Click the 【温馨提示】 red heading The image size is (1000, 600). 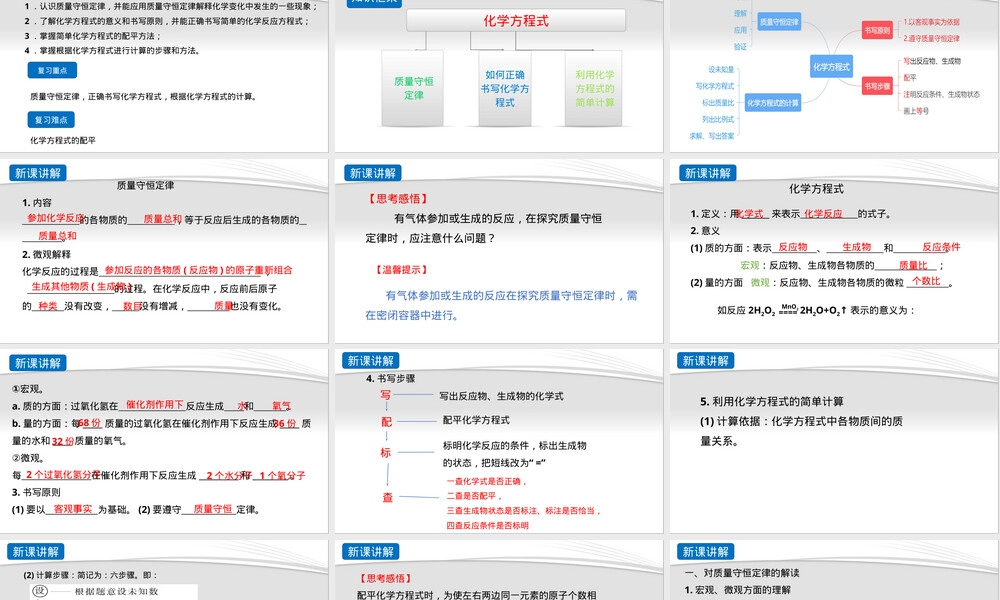pos(401,270)
